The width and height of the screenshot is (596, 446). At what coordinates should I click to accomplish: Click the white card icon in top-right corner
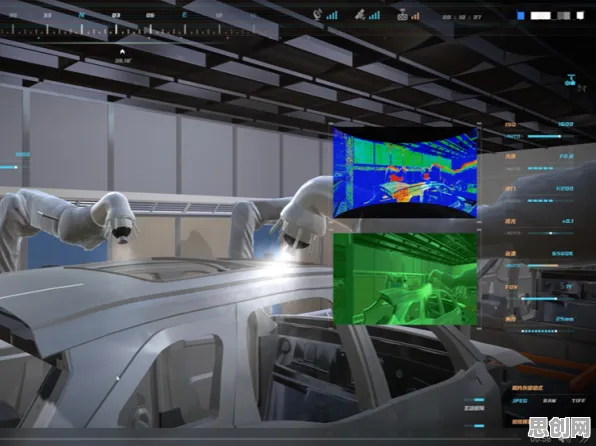[x=580, y=15]
